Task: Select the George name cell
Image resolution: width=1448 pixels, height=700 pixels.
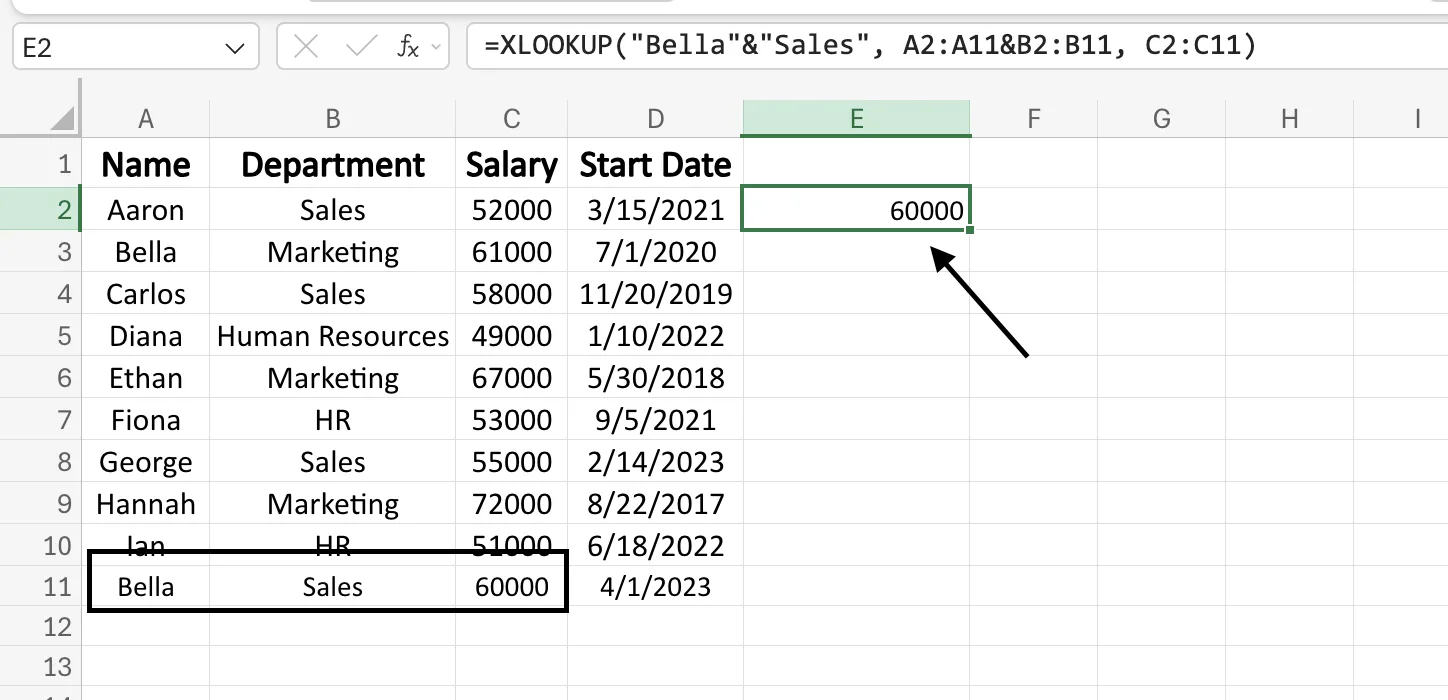Action: (x=146, y=462)
